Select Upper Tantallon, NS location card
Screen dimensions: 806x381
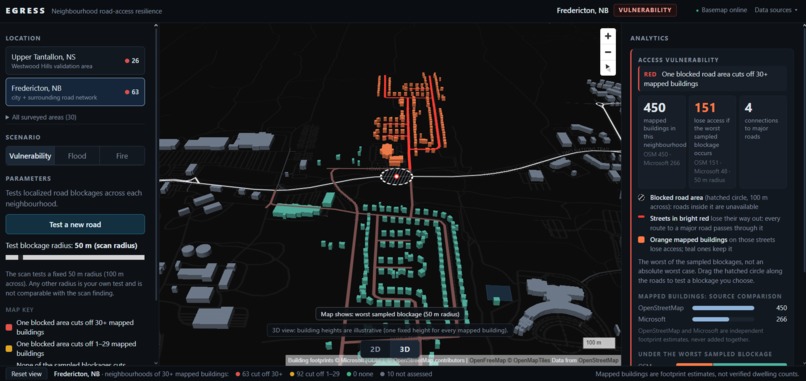click(x=75, y=61)
